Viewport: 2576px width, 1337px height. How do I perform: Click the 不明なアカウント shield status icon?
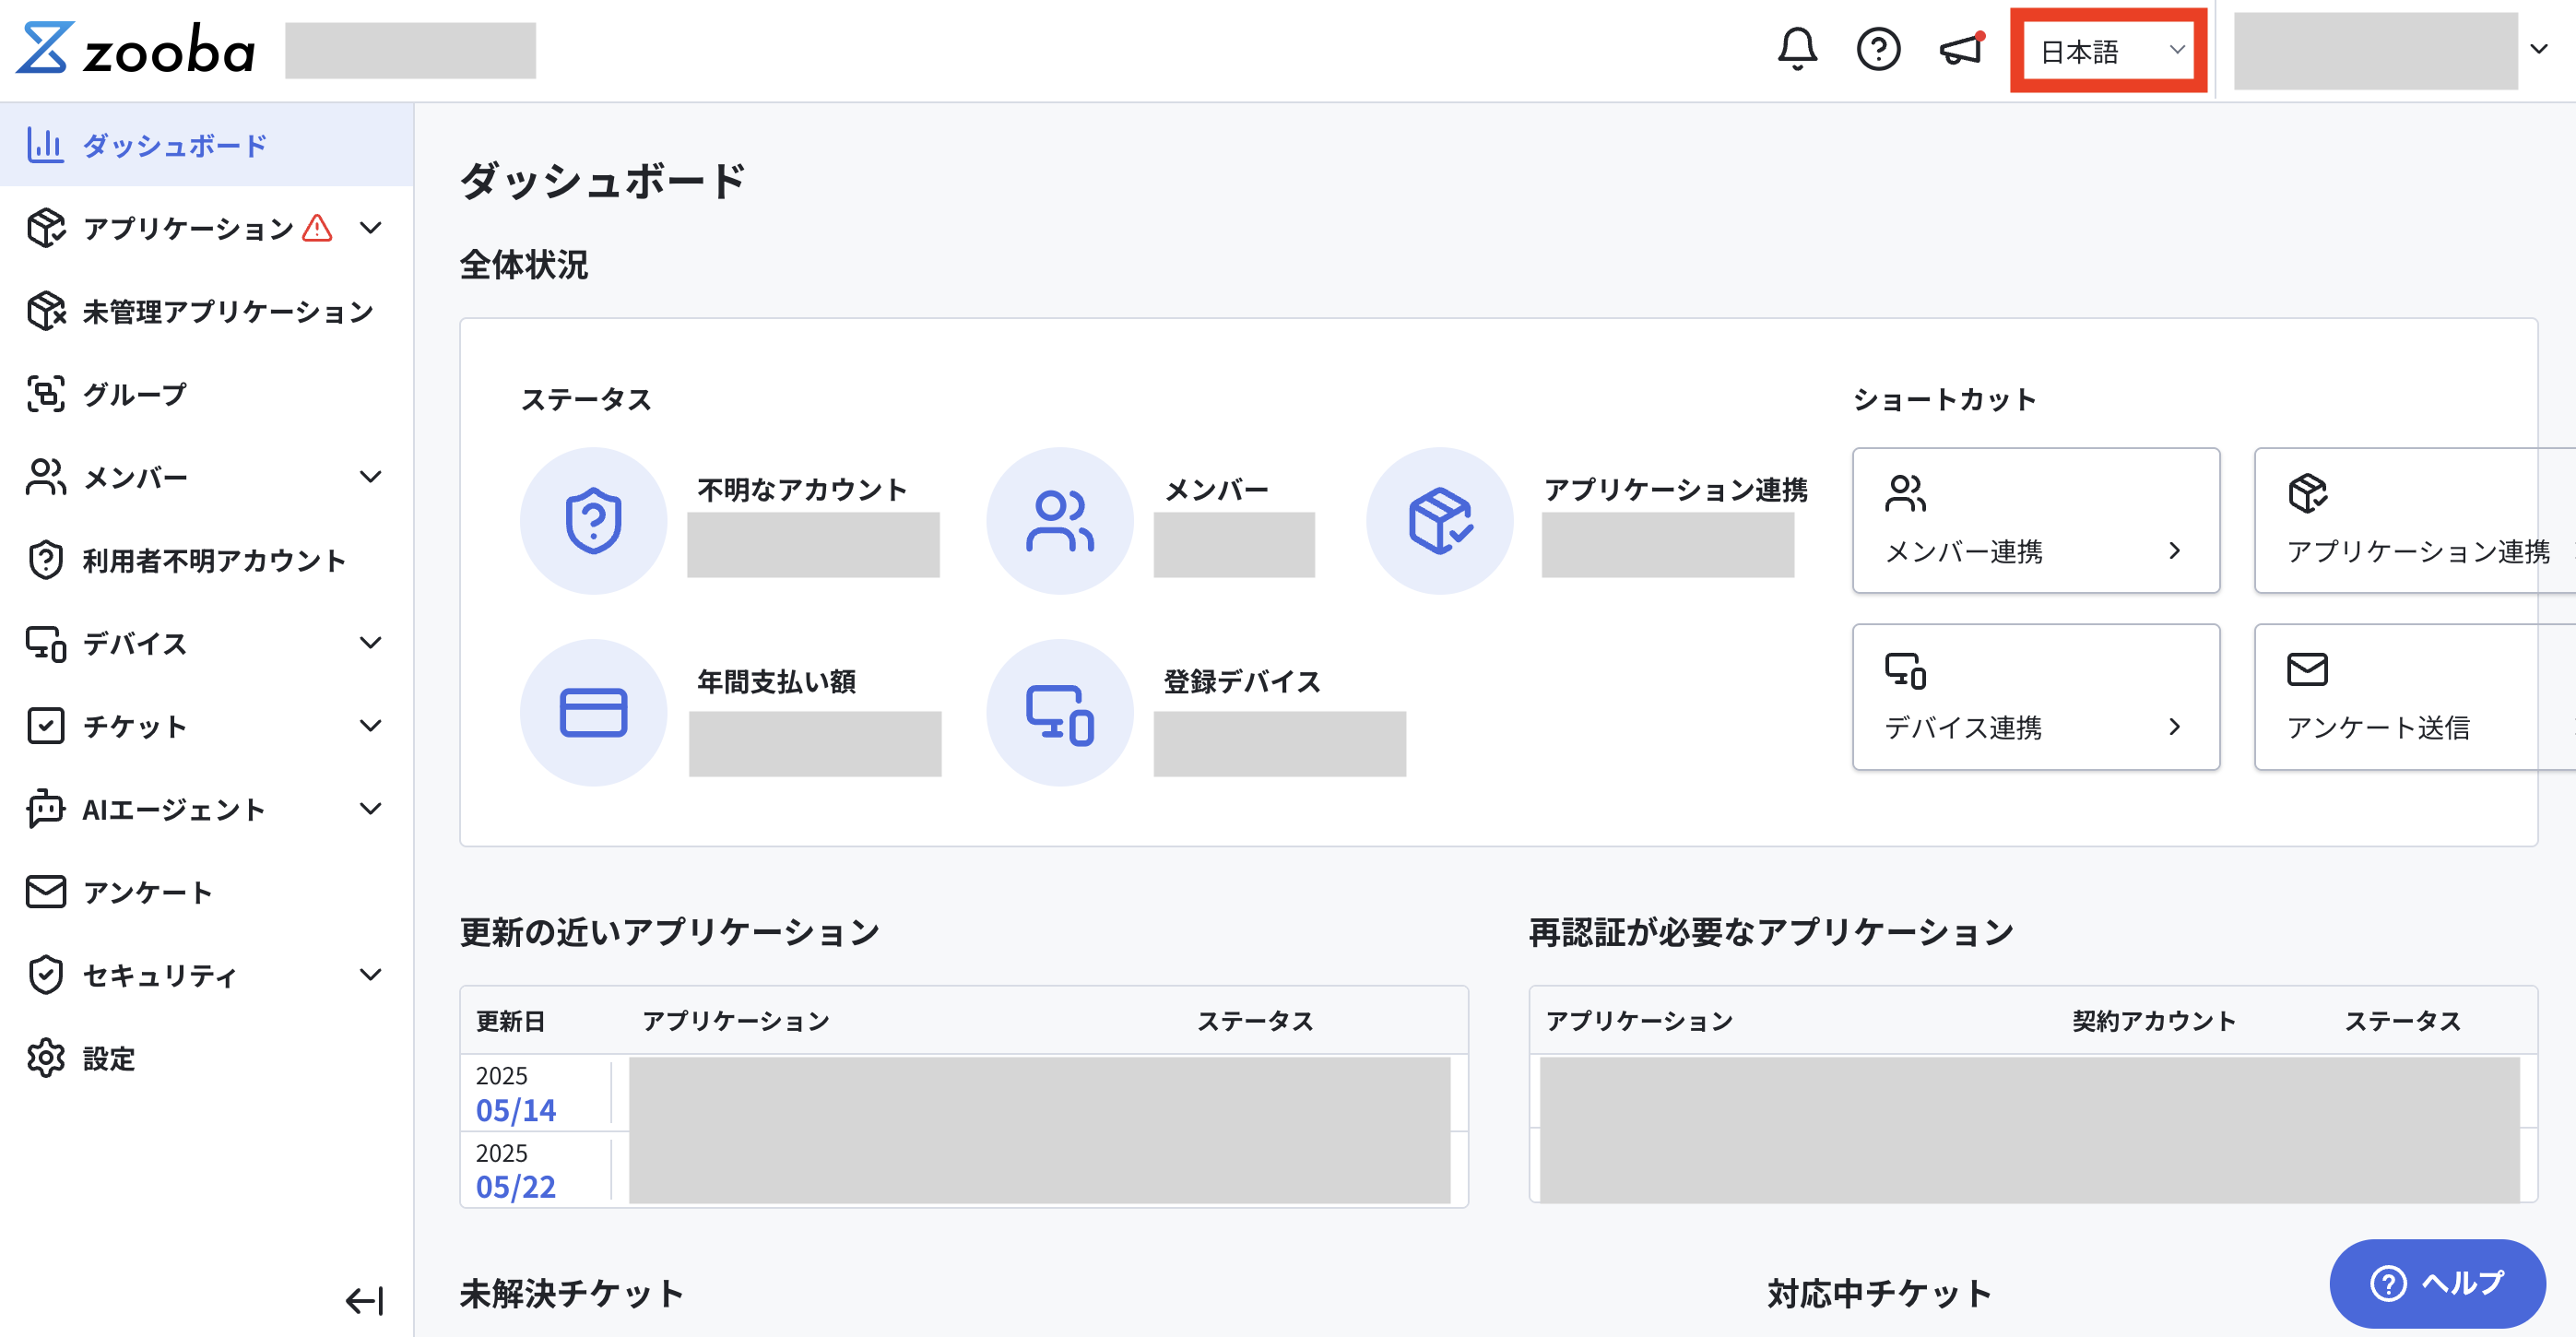(593, 520)
